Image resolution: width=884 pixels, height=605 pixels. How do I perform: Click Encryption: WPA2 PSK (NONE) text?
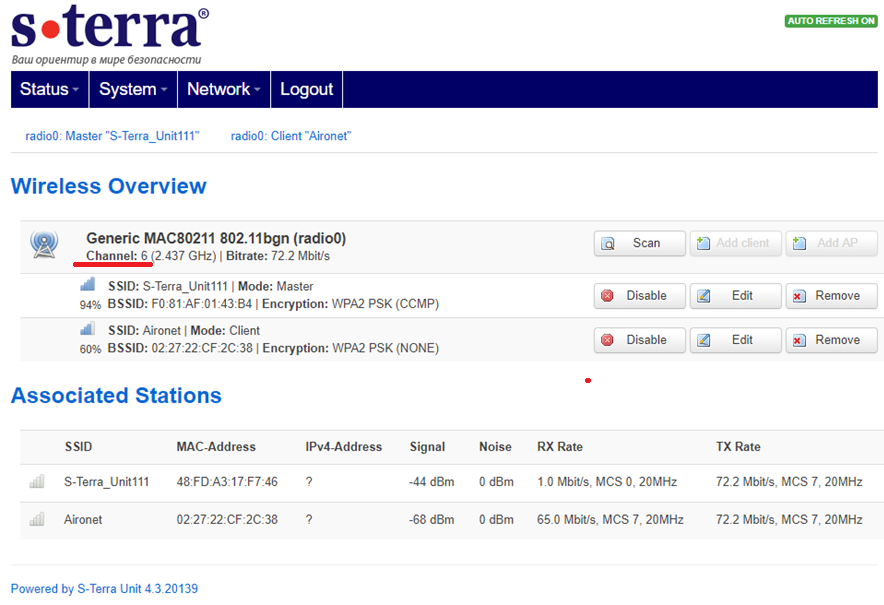(351, 348)
